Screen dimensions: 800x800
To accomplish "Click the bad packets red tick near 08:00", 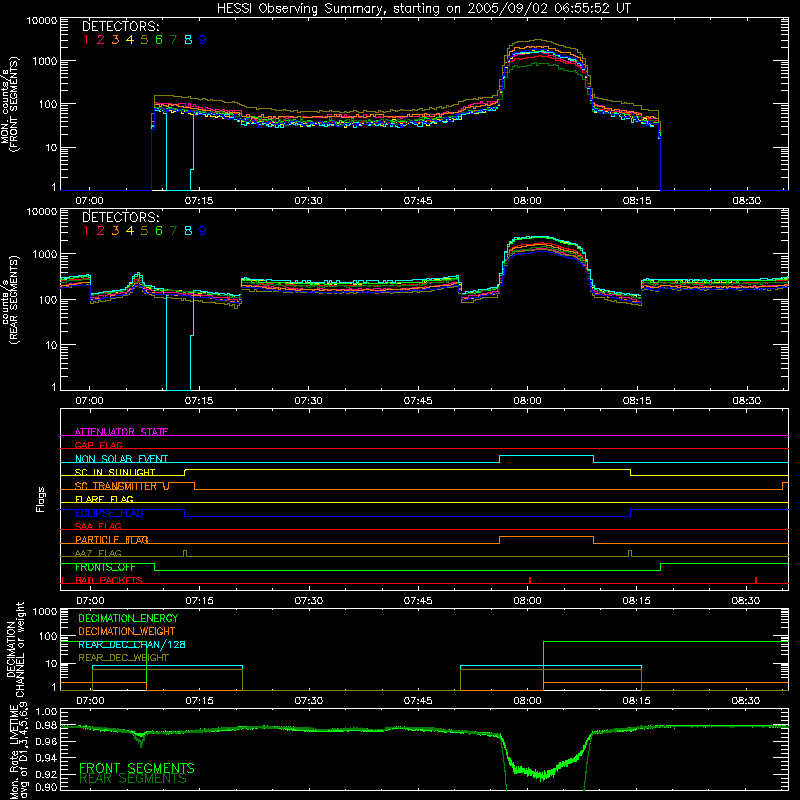I will (530, 580).
